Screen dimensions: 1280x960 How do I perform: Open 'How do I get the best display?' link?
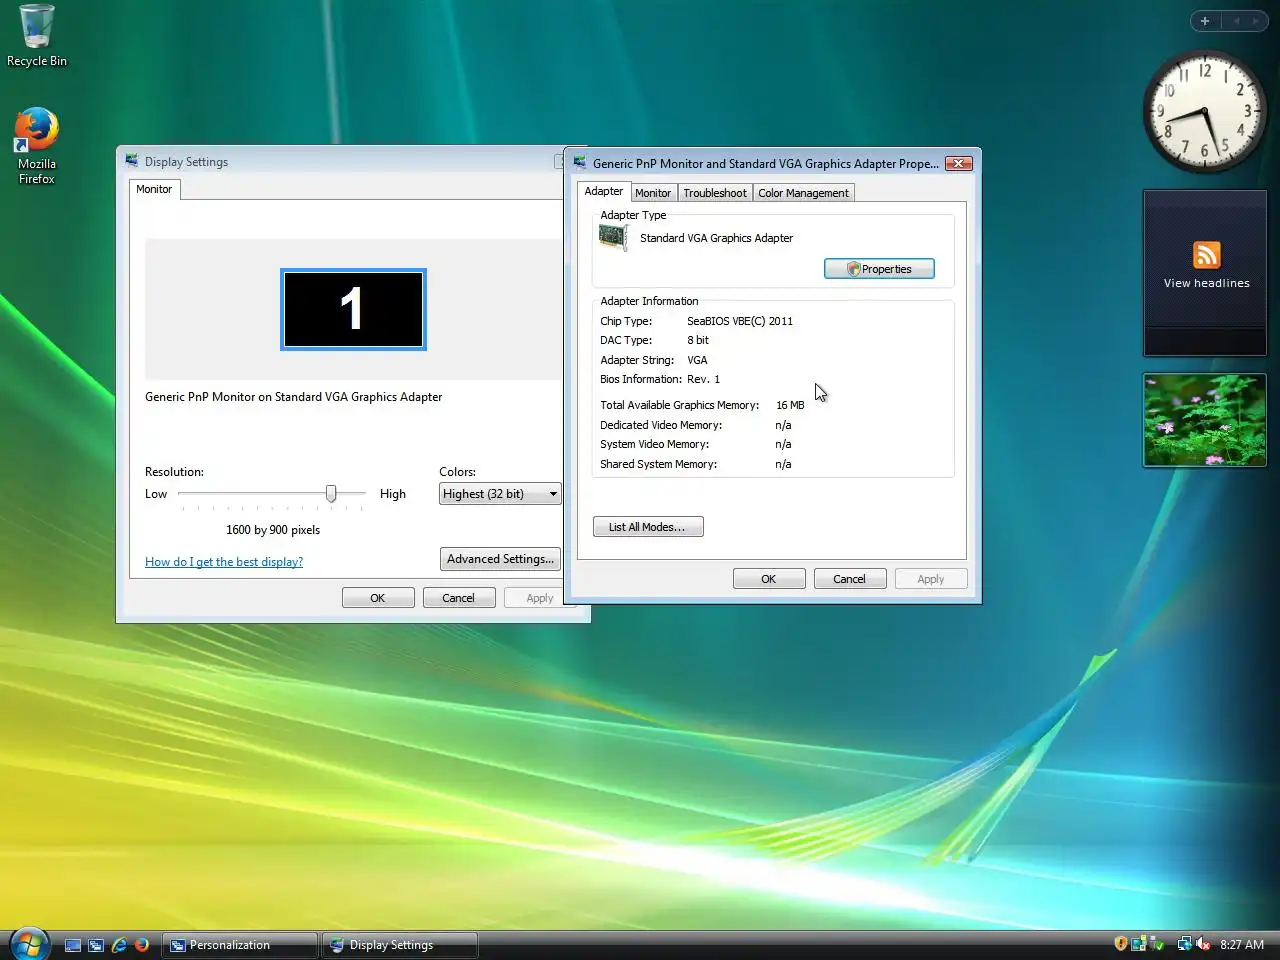[x=224, y=562]
